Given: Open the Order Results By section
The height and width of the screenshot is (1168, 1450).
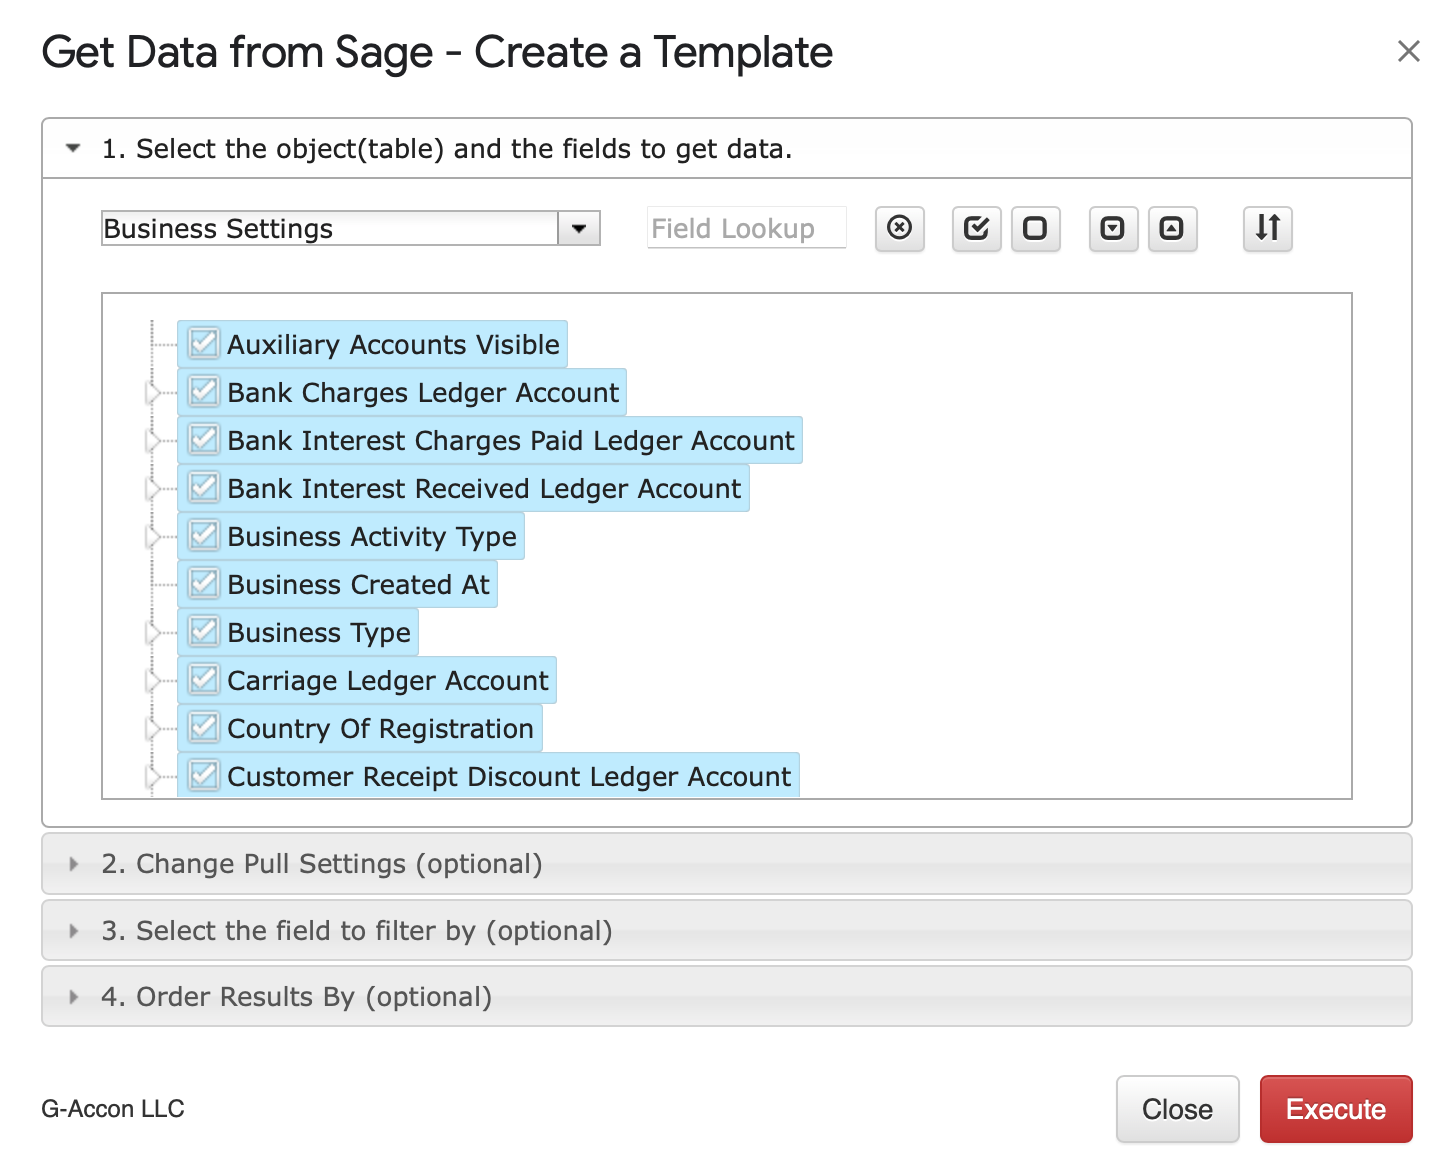Looking at the screenshot, I should pos(296,997).
